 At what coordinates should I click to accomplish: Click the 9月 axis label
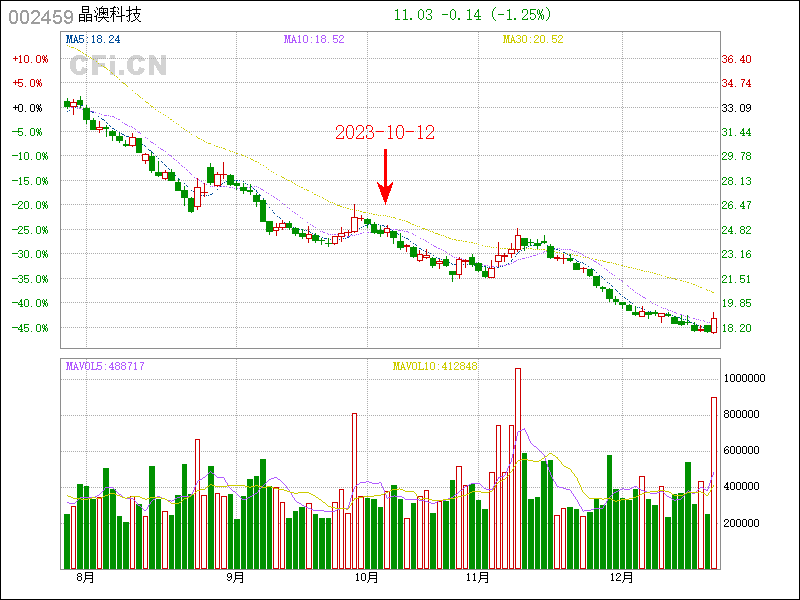pyautogui.click(x=236, y=578)
